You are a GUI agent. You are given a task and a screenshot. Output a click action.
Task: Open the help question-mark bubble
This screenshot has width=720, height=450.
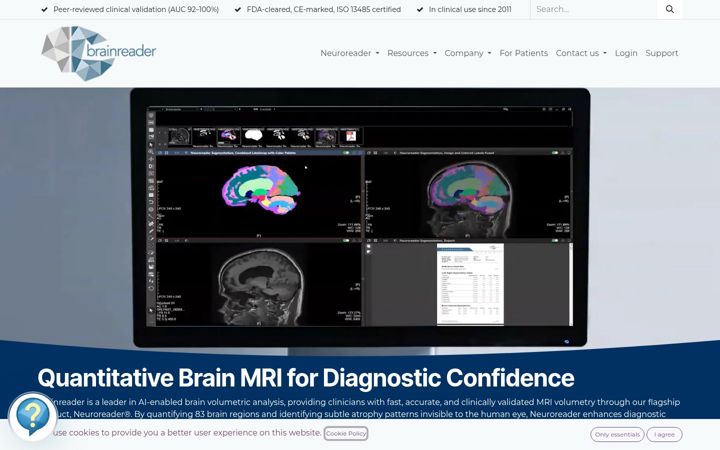[33, 416]
